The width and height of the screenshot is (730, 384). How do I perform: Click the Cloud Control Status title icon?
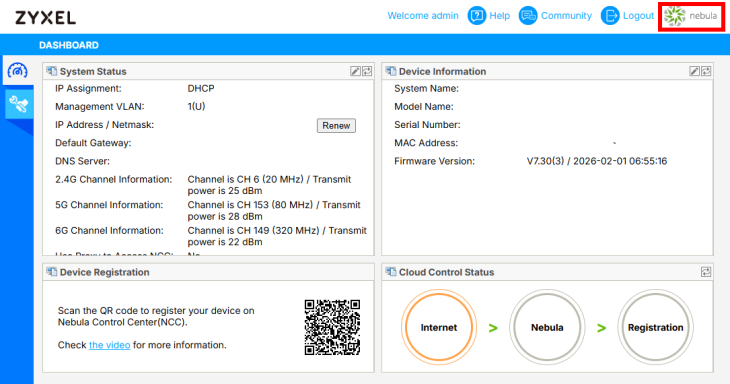point(391,272)
